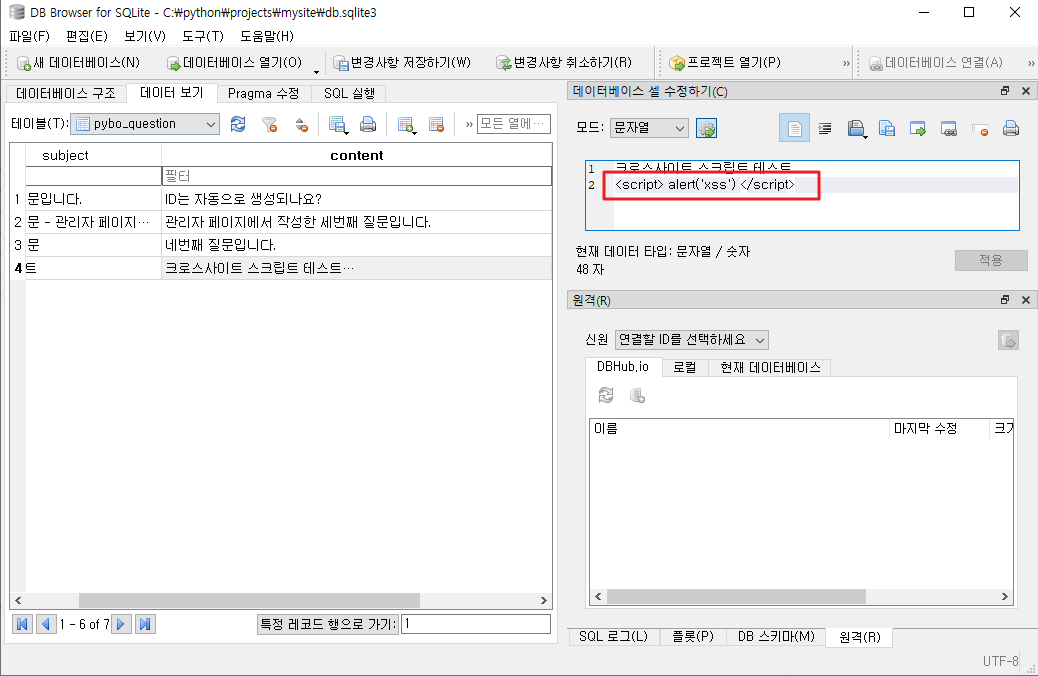Viewport: 1038px width, 676px height.
Task: Click the content 필터 filter field
Action: [x=357, y=176]
